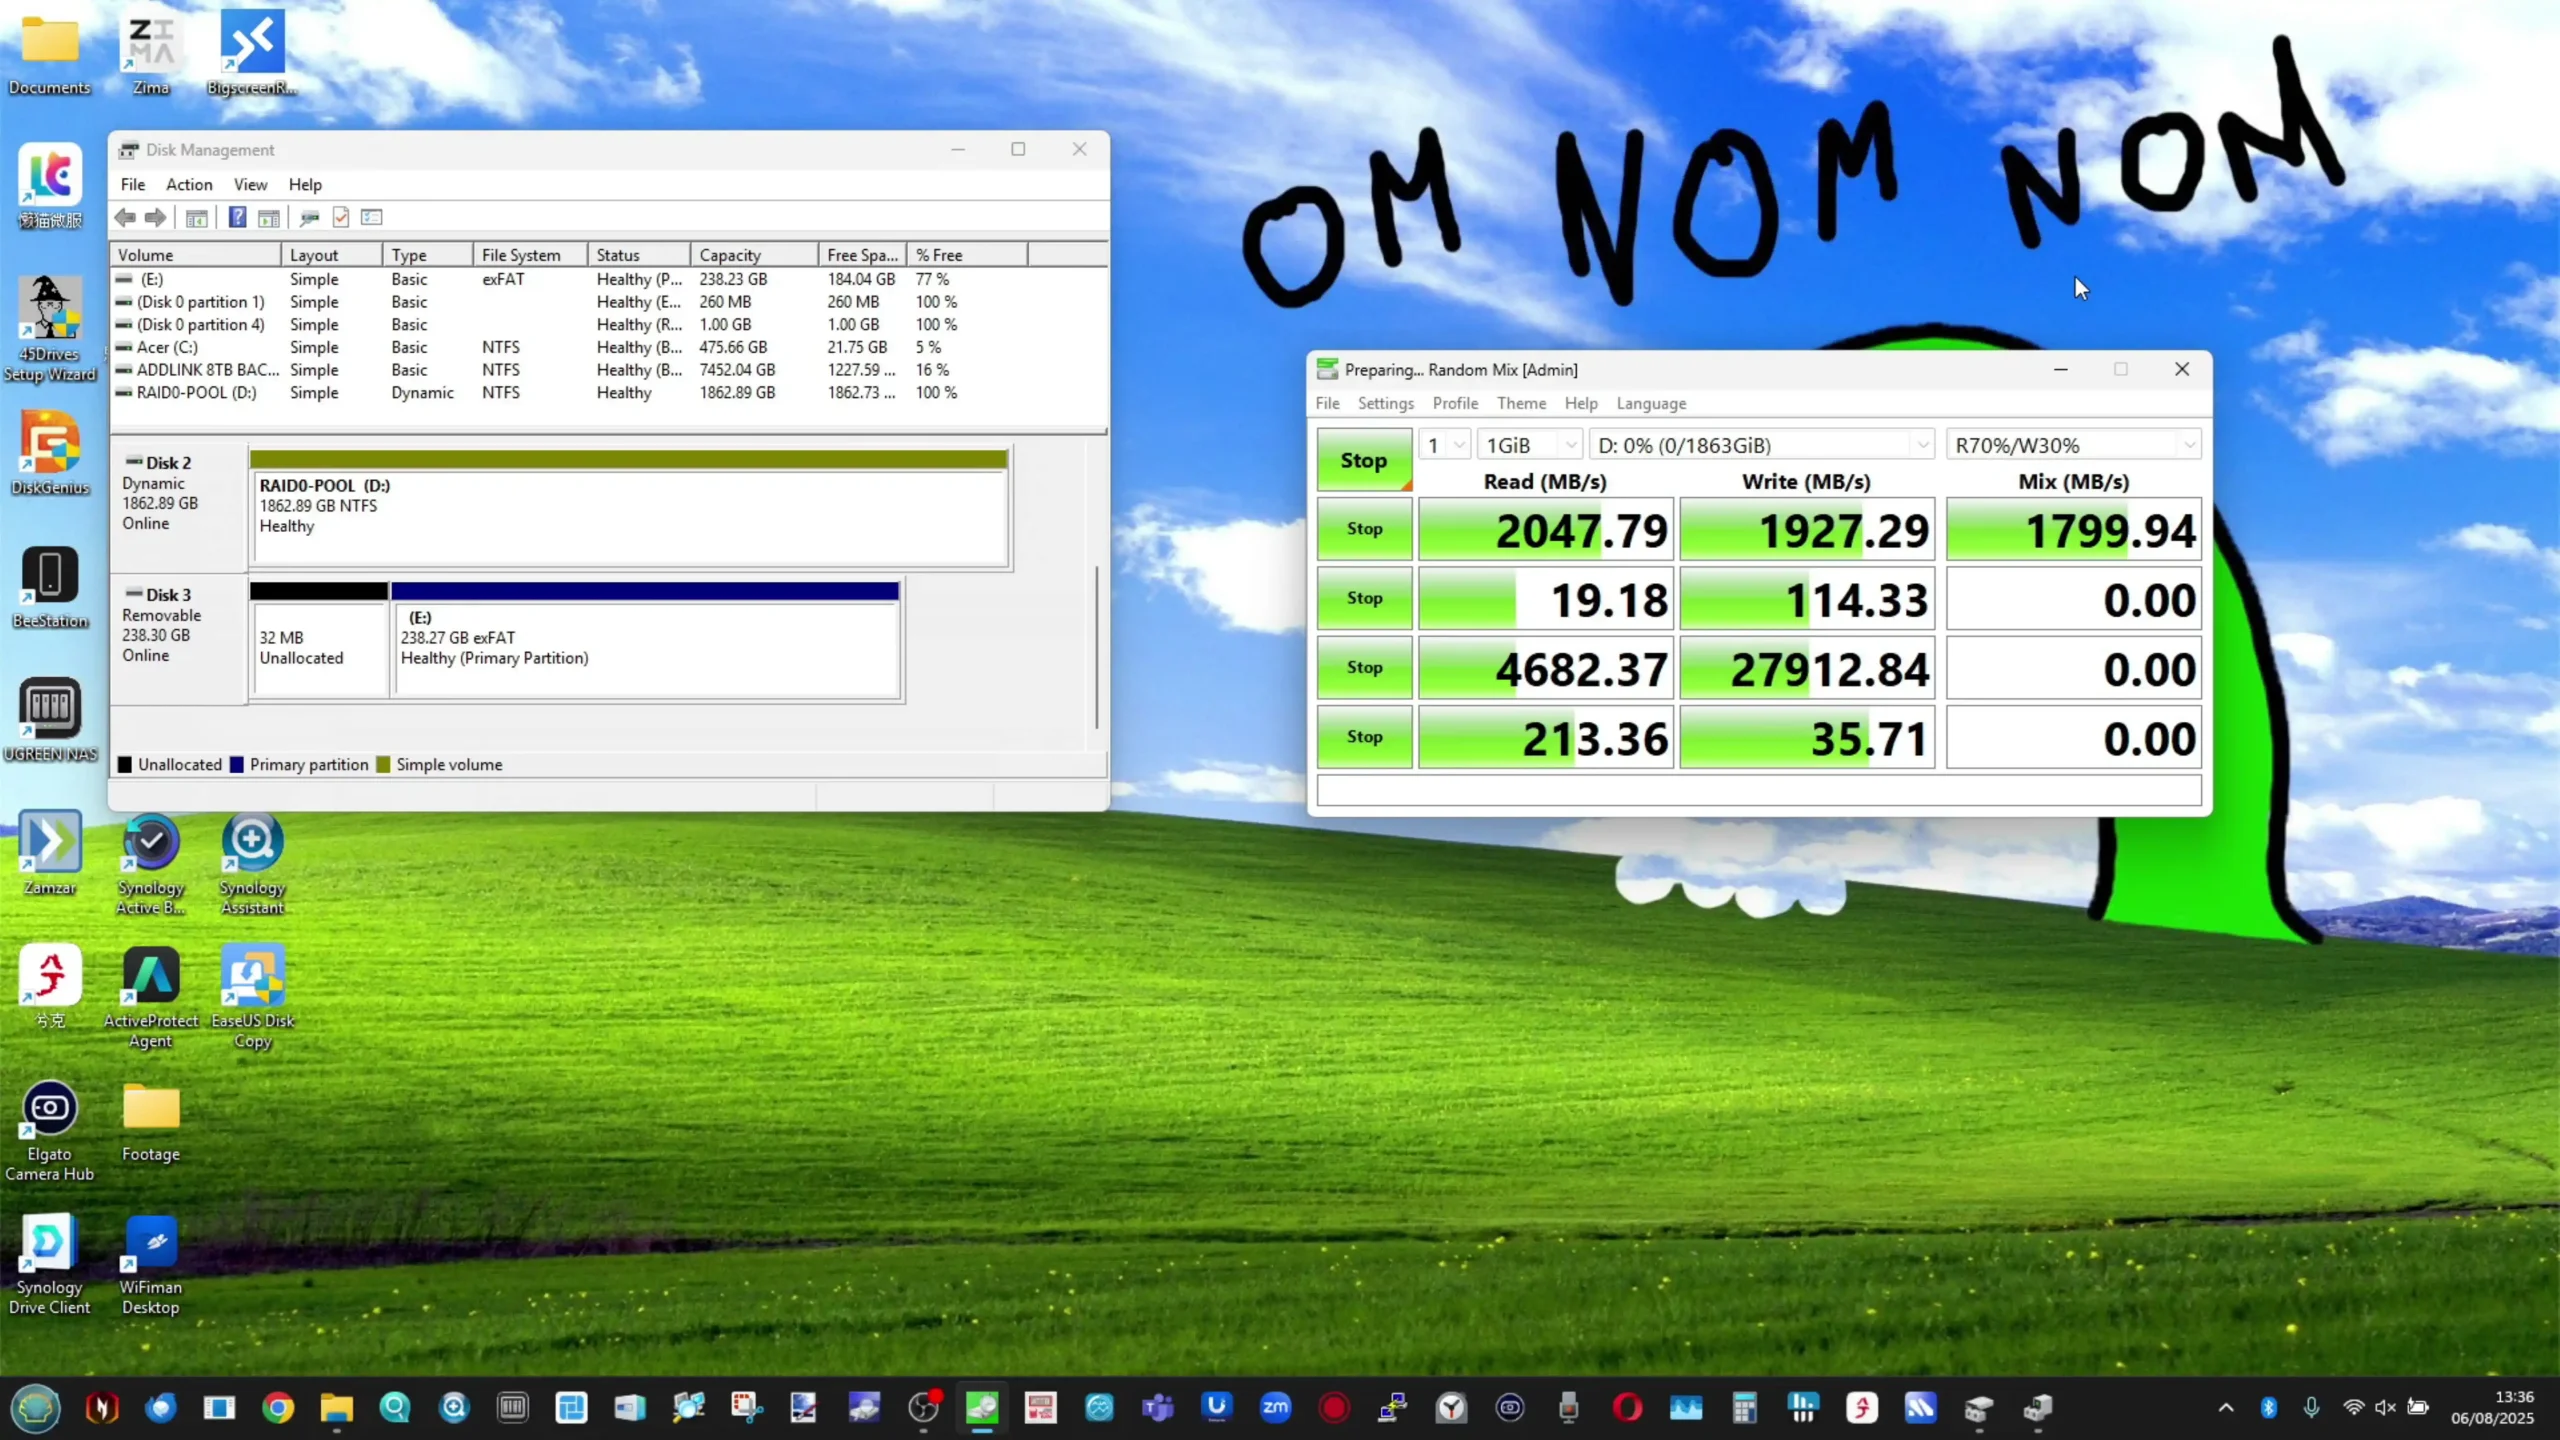2560x1440 pixels.
Task: Open test count dropdown showing 1
Action: tap(1444, 445)
